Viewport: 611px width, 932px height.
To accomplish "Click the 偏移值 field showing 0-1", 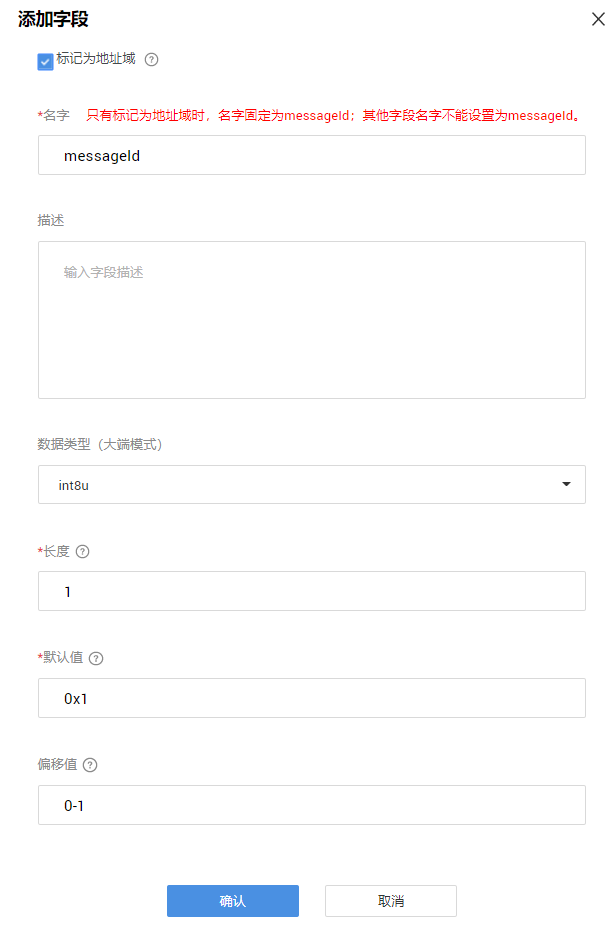I will (311, 805).
